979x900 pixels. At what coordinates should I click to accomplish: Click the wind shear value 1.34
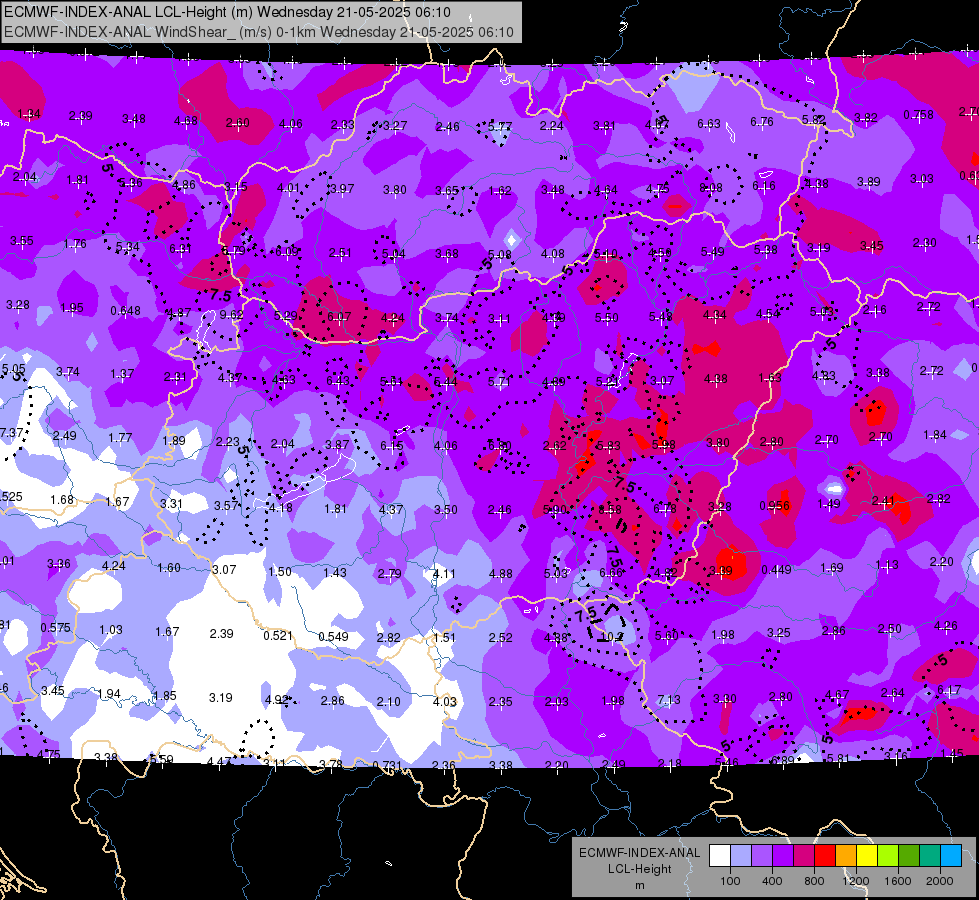(29, 114)
